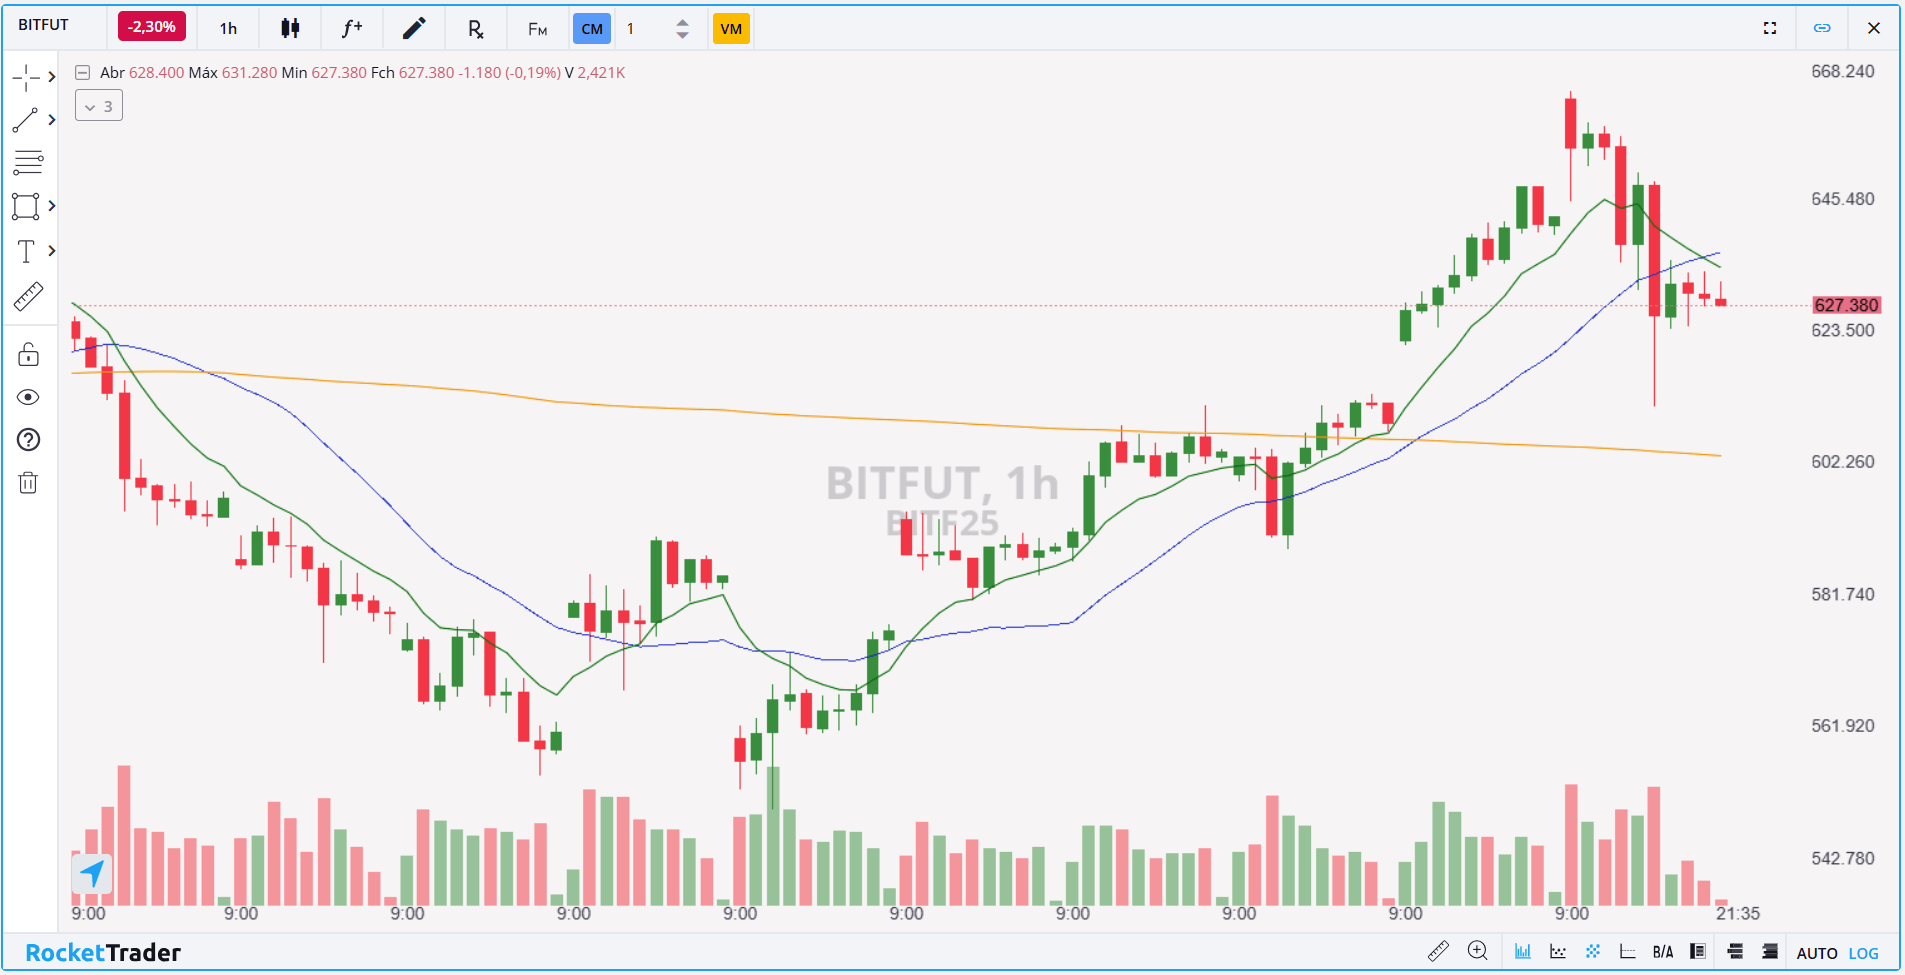Expand the collapsed indicators list showing 3
This screenshot has height=975, width=1905.
(x=99, y=106)
